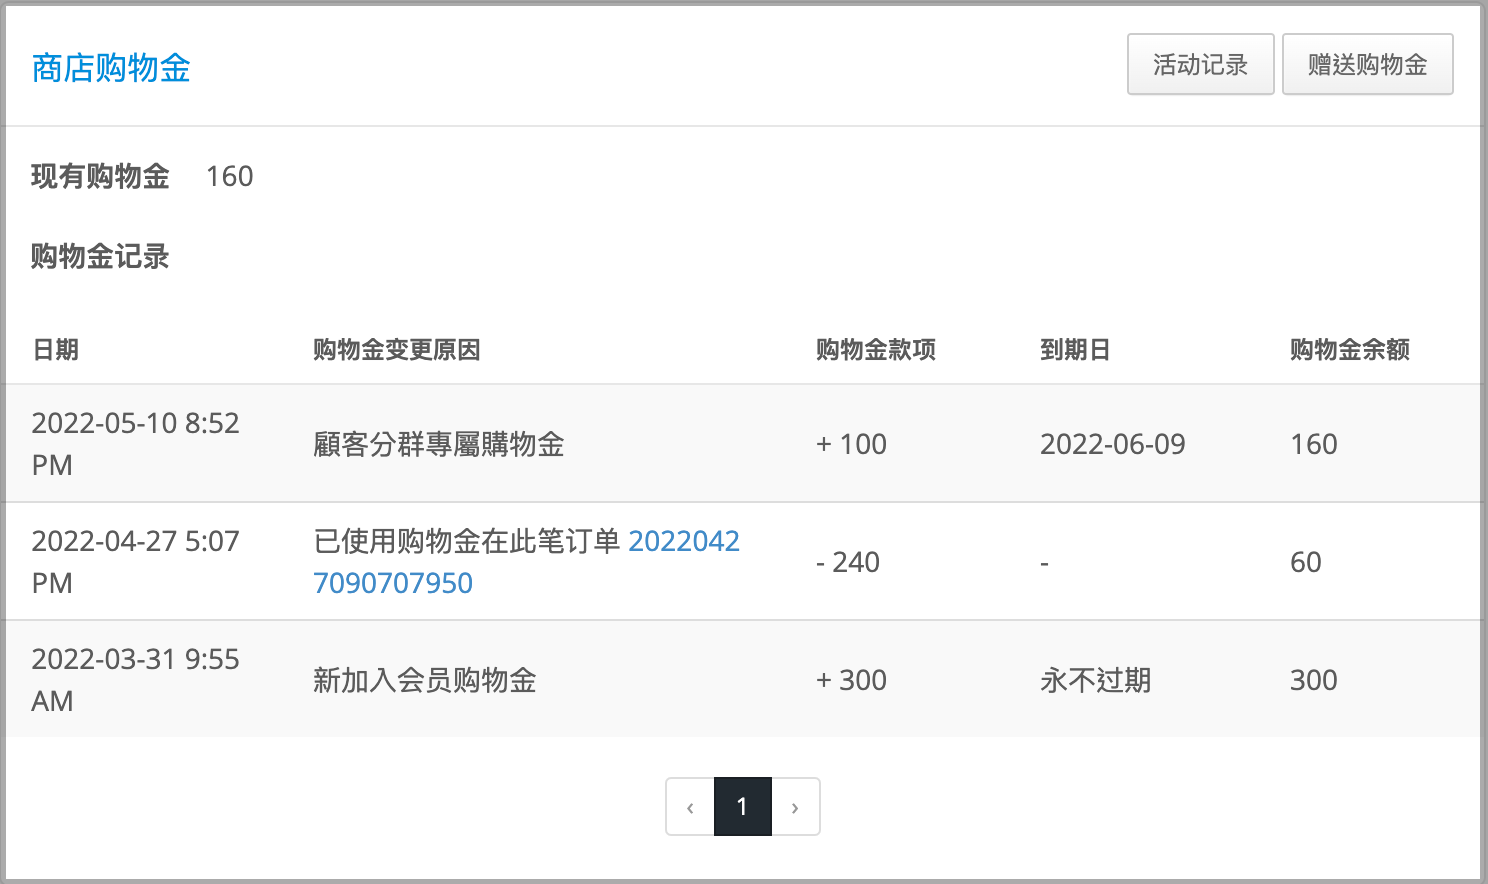This screenshot has height=884, width=1488.
Task: Select date 2022-05-10 8:52 PM
Action: (135, 444)
